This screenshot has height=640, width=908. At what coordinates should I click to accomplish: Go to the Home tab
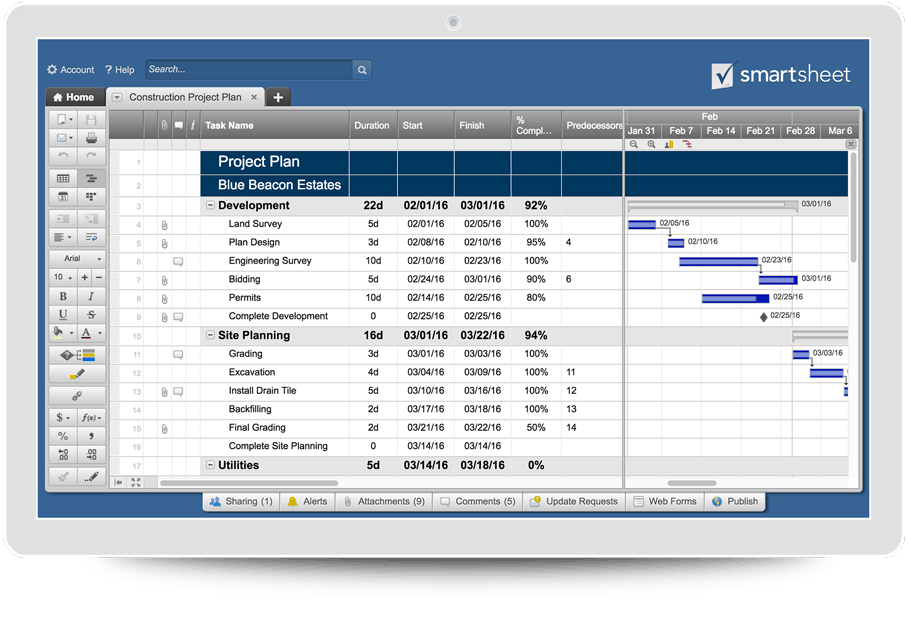tap(74, 97)
